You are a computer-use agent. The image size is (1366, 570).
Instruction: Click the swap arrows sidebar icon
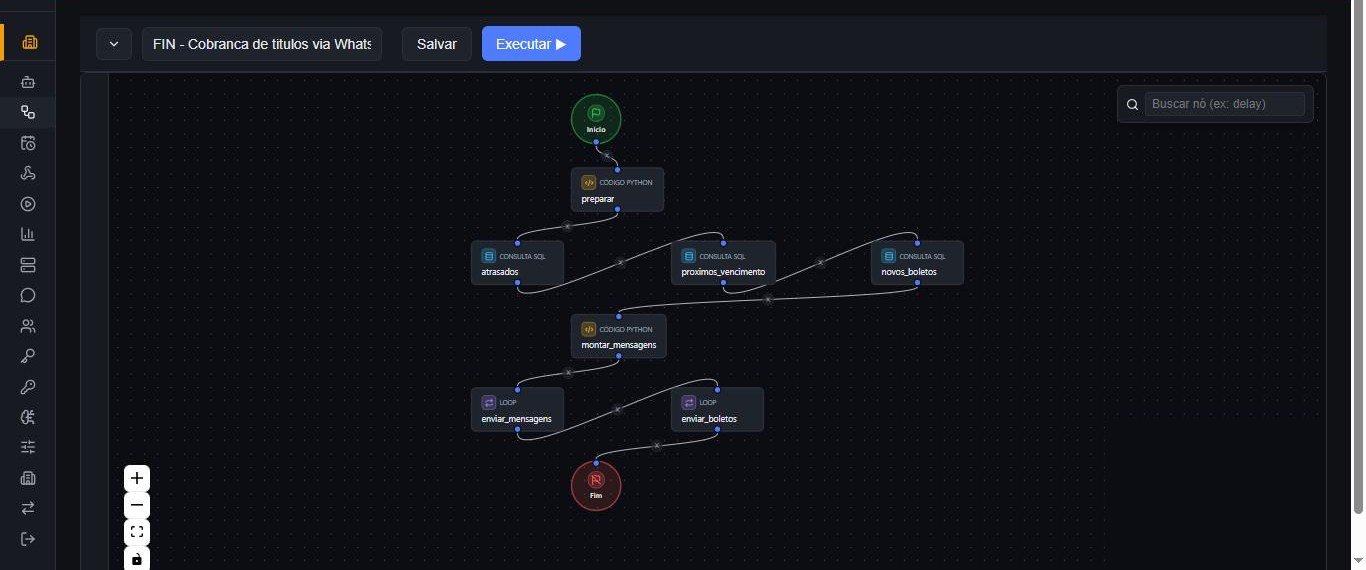pos(28,508)
